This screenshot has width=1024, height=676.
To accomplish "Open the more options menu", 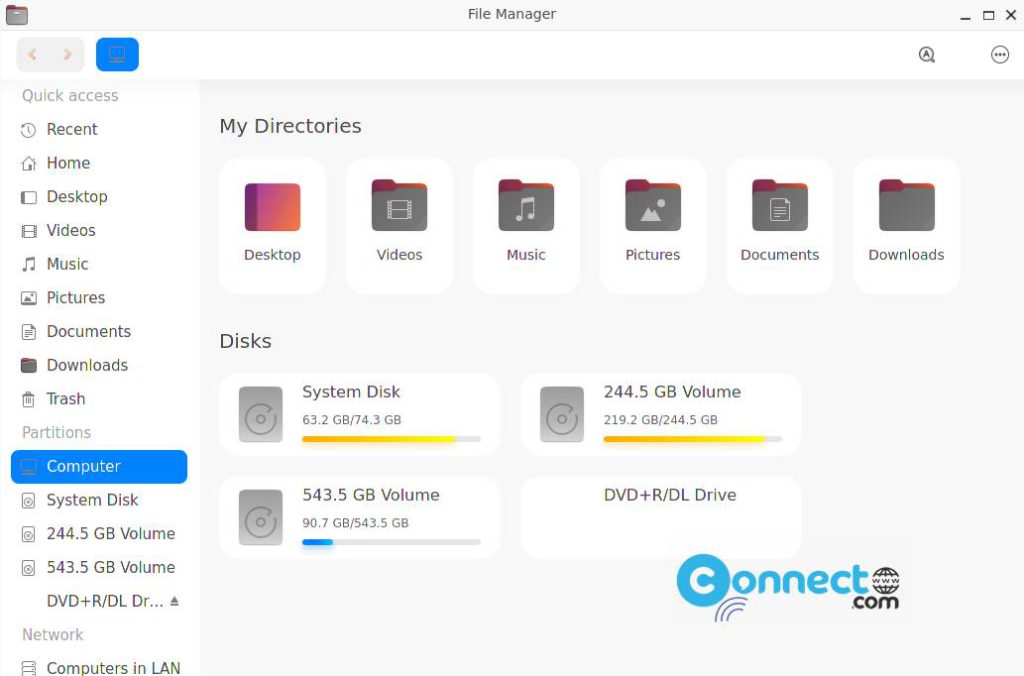I will 1000,54.
